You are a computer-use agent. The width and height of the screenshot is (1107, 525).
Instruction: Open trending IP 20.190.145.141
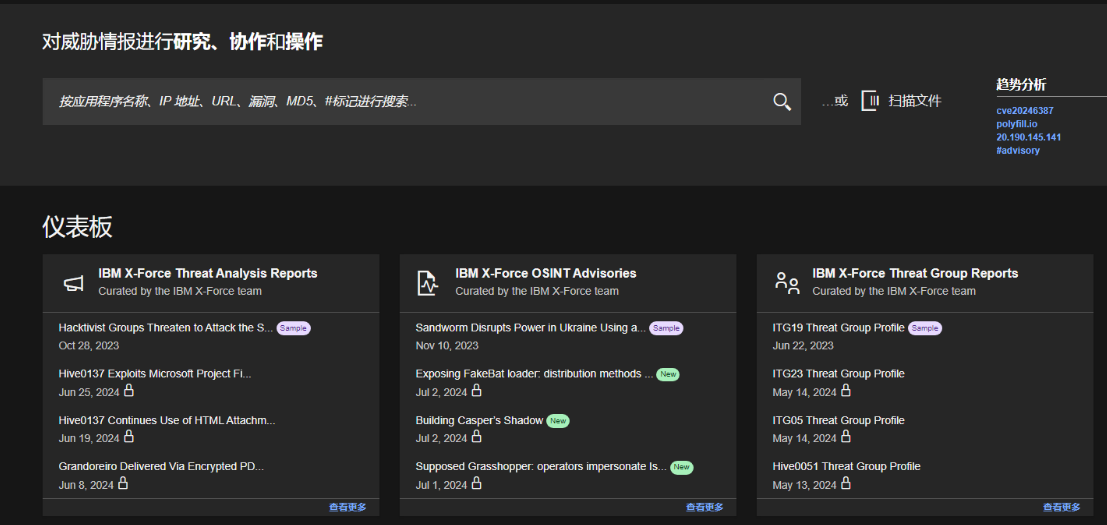click(x=1029, y=138)
